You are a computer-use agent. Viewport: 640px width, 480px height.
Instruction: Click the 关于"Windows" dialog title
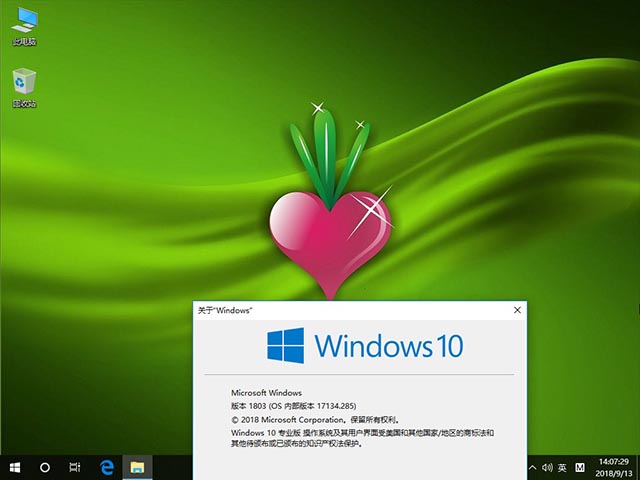coord(224,311)
